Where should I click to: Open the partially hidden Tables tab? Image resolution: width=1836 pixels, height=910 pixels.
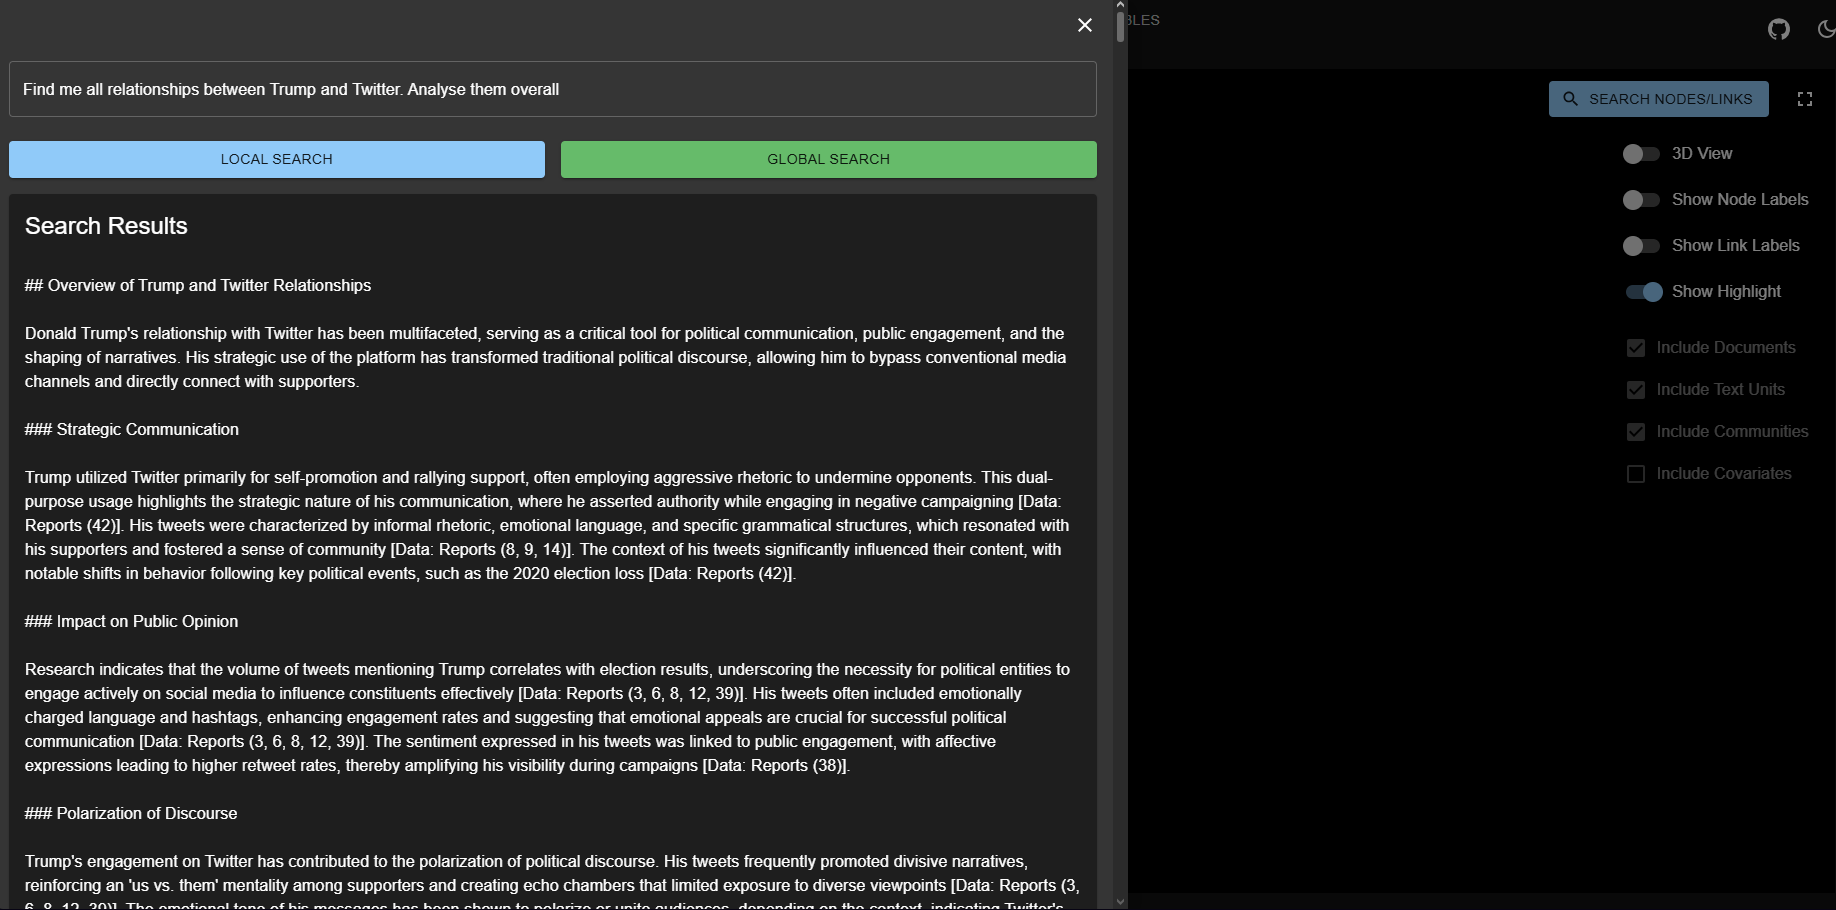coord(1144,20)
